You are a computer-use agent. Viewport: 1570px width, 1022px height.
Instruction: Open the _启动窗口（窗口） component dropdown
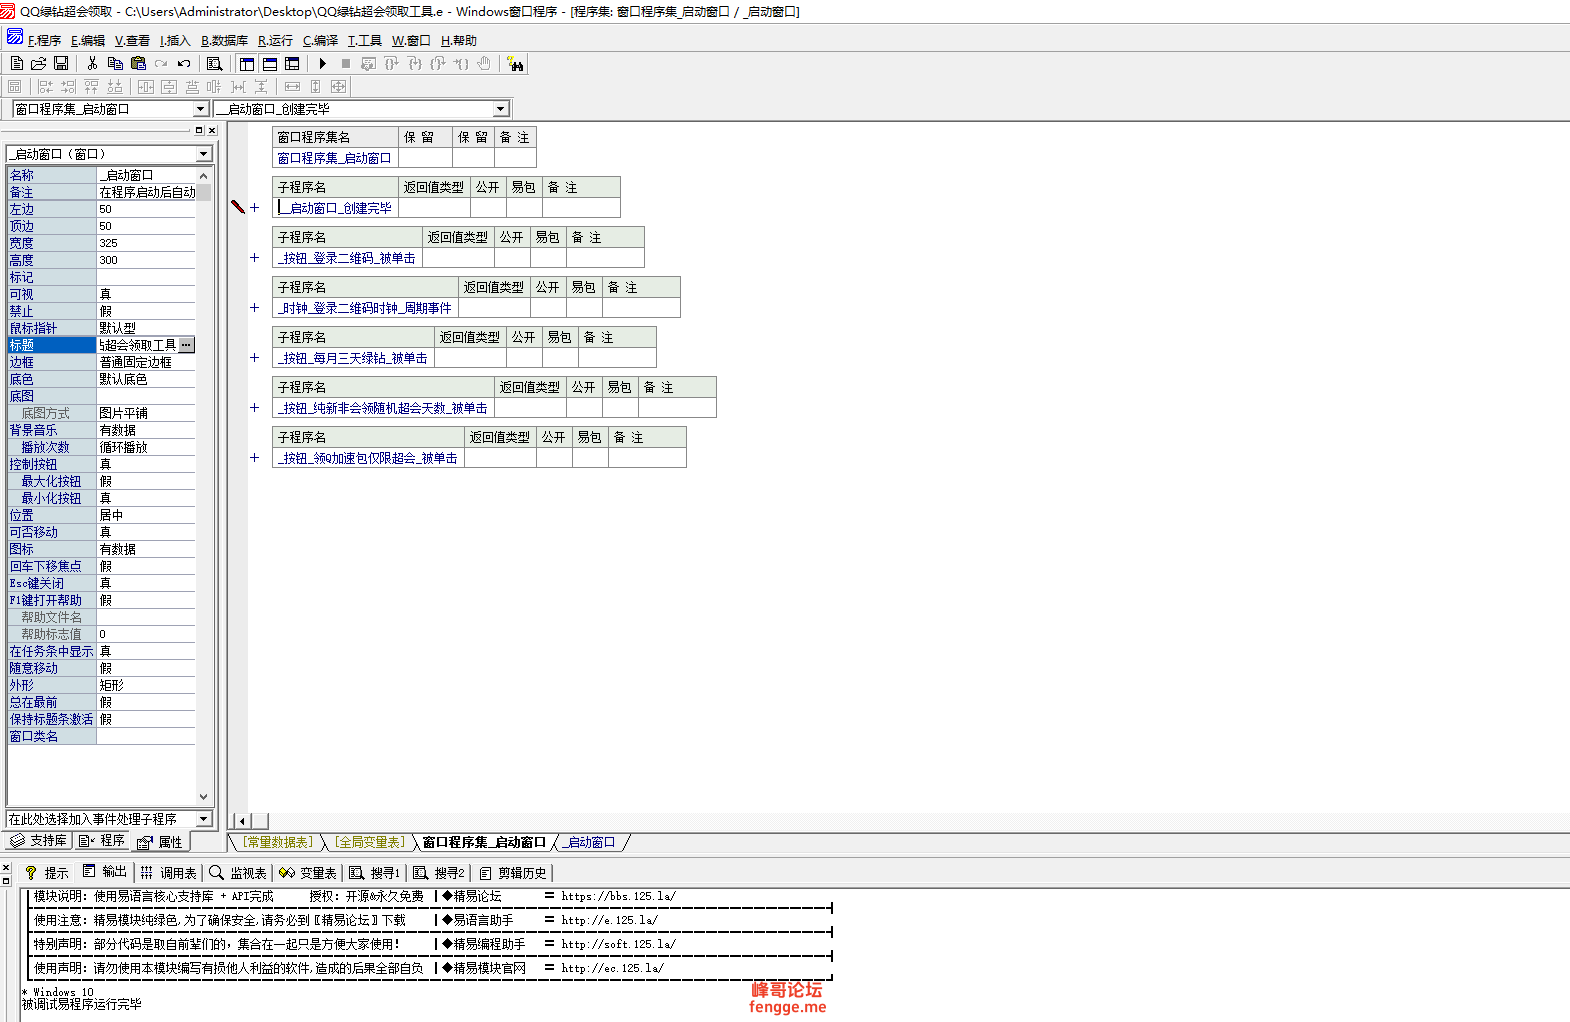204,154
